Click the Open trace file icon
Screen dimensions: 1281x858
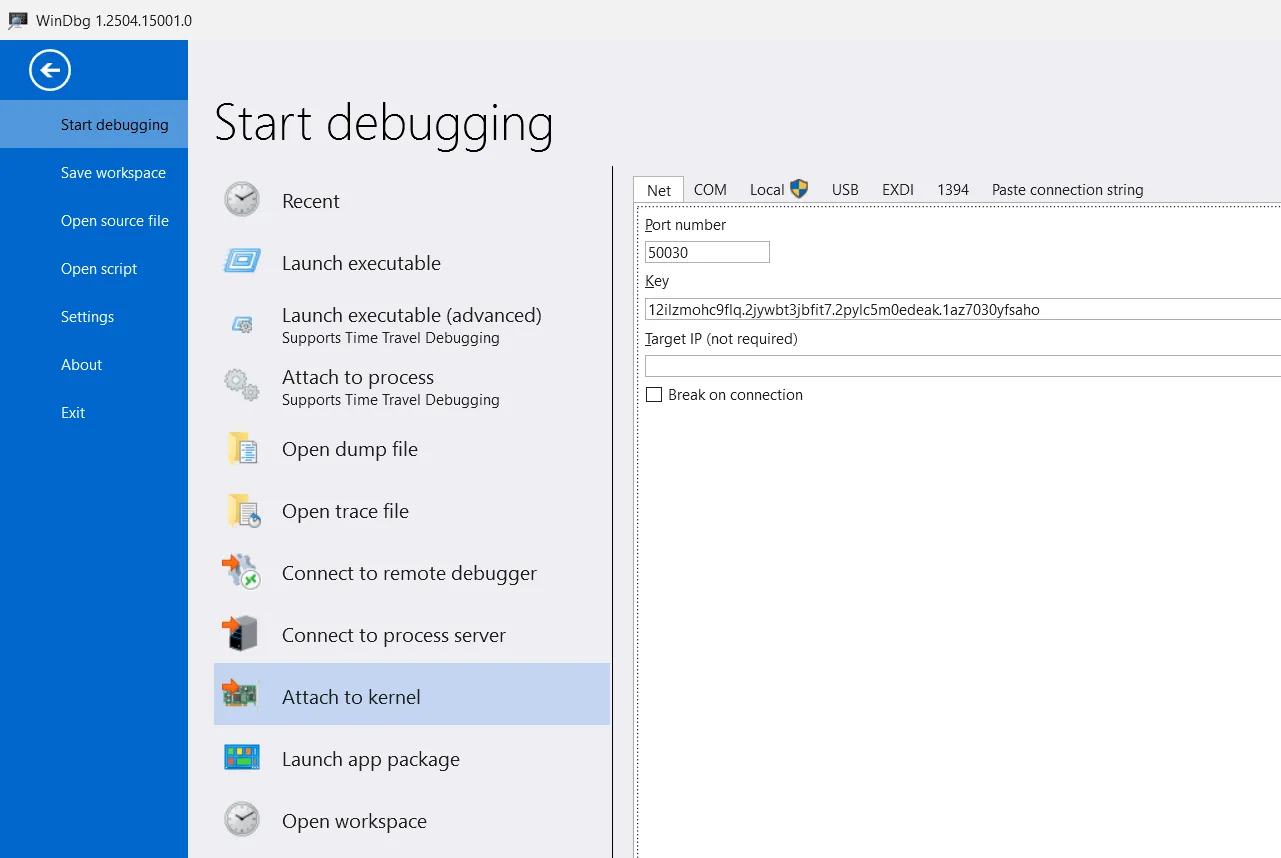pyautogui.click(x=241, y=510)
